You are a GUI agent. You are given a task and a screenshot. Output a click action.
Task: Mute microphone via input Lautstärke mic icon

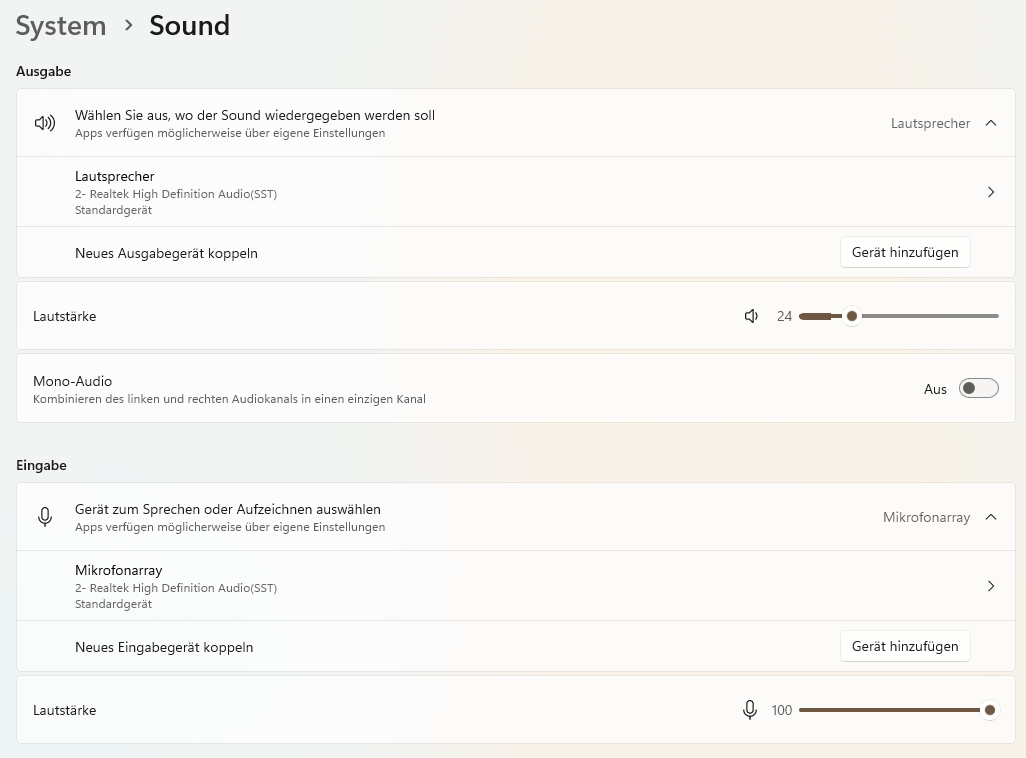click(750, 710)
